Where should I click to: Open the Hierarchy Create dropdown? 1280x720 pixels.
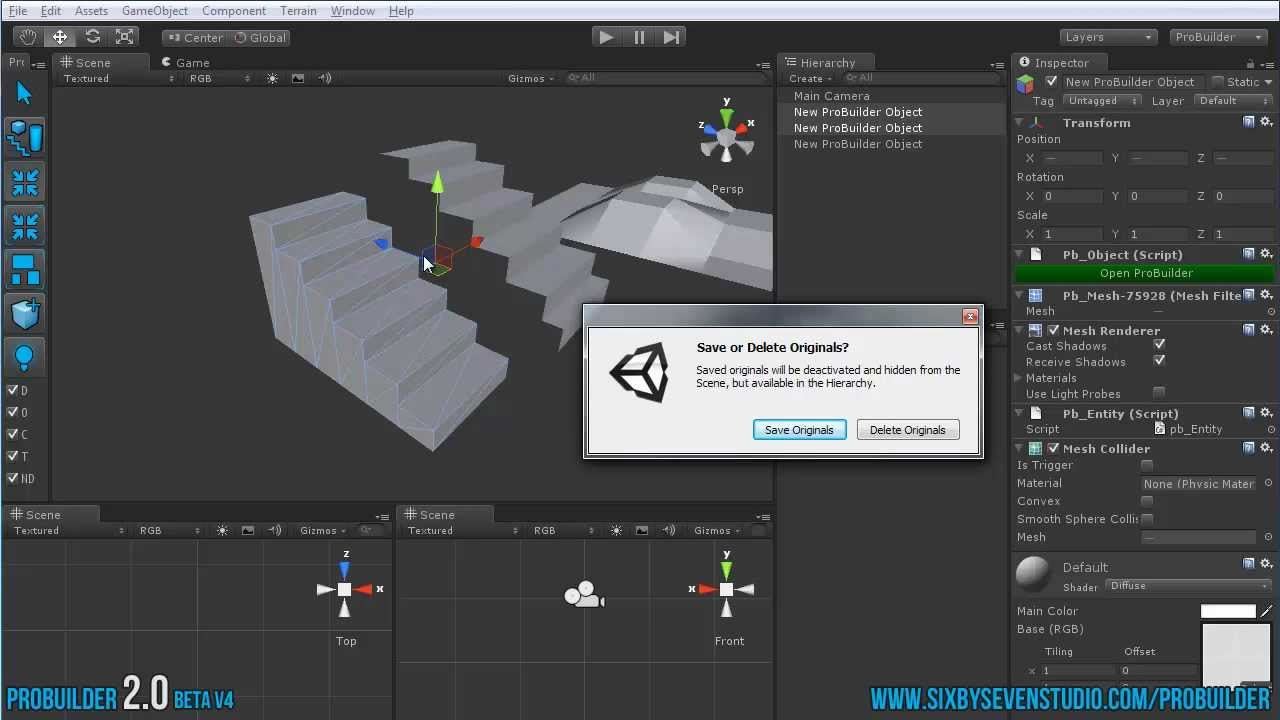[x=811, y=78]
